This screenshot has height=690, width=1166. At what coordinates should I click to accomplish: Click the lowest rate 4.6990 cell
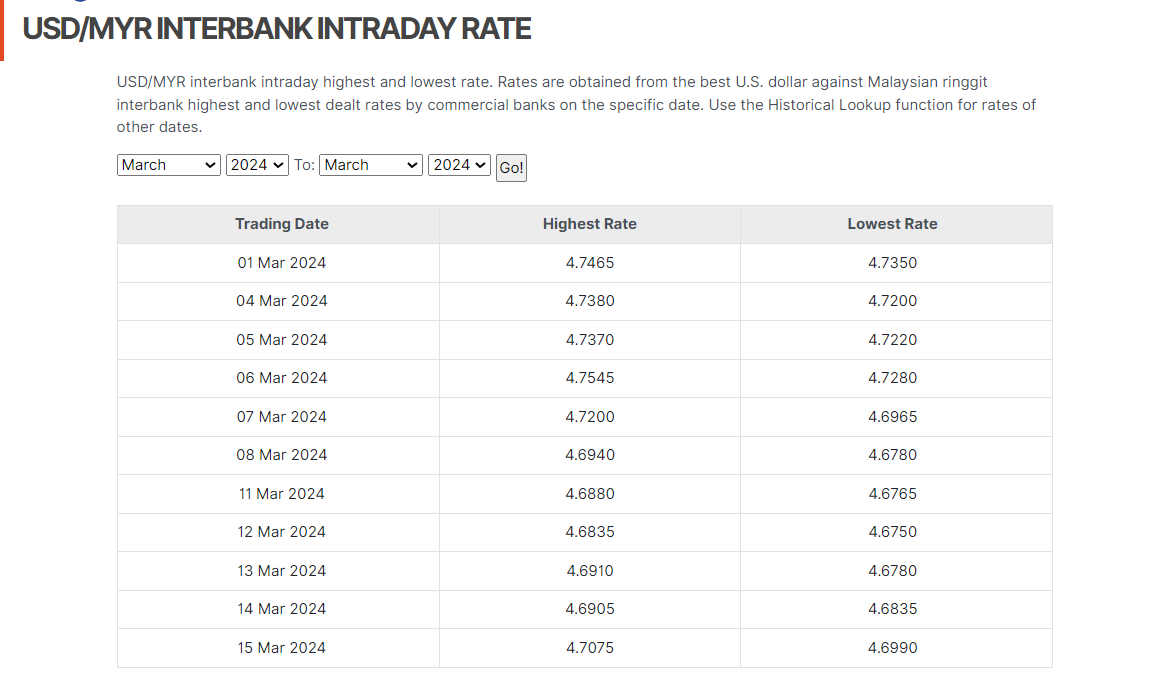point(892,648)
